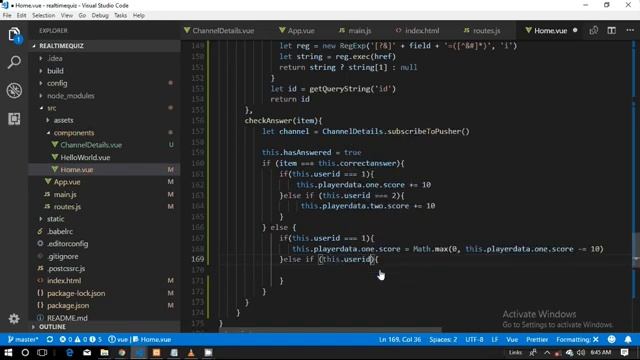Open the File menu
640x360 pixels.
[x=7, y=16]
